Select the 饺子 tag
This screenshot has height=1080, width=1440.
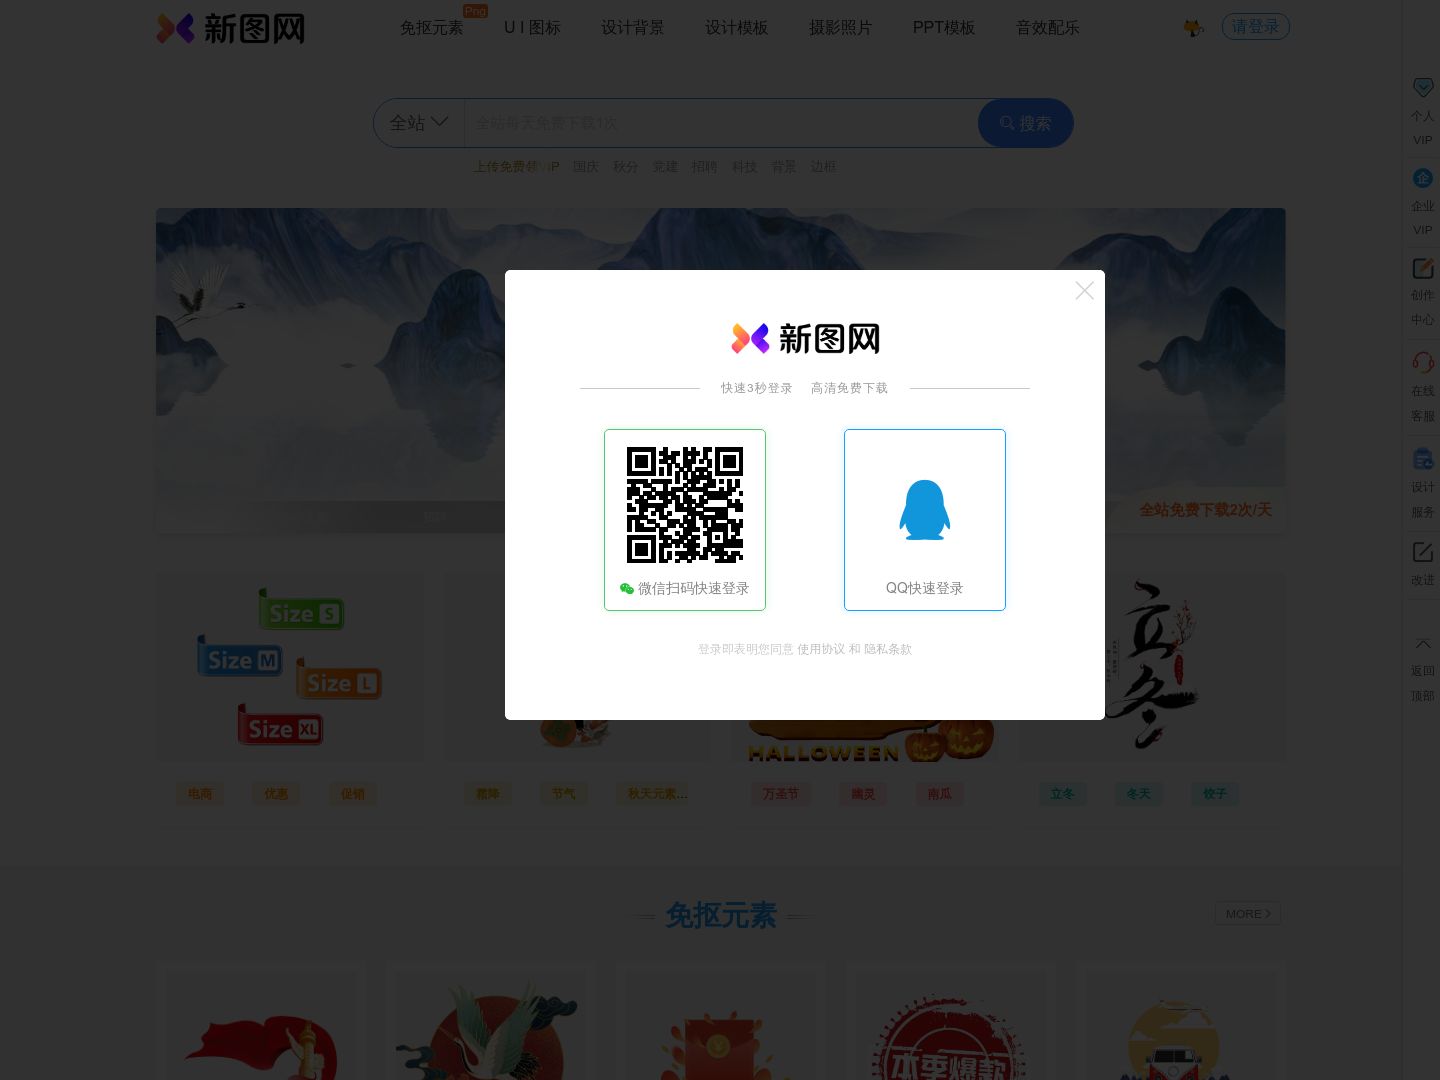click(1215, 793)
